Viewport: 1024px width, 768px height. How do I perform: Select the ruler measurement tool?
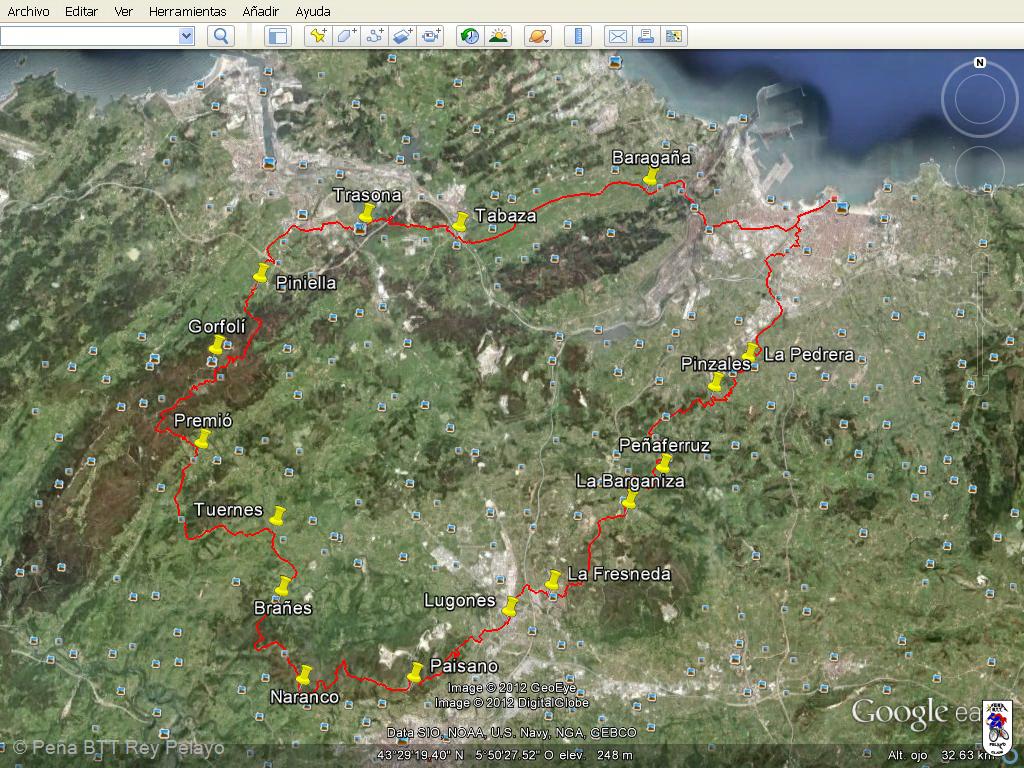[x=577, y=36]
